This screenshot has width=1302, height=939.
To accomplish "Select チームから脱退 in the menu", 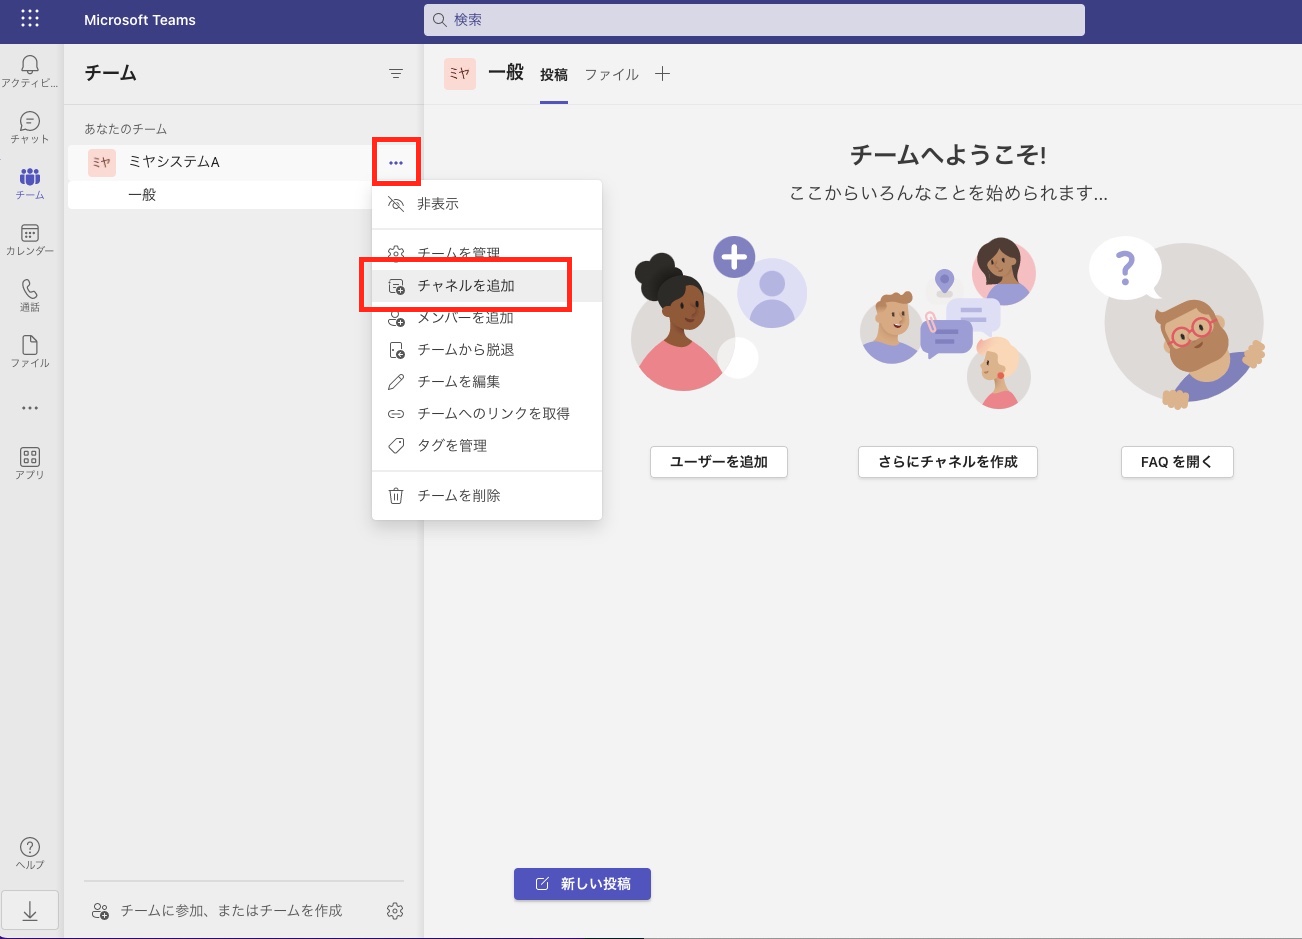I will 487,350.
